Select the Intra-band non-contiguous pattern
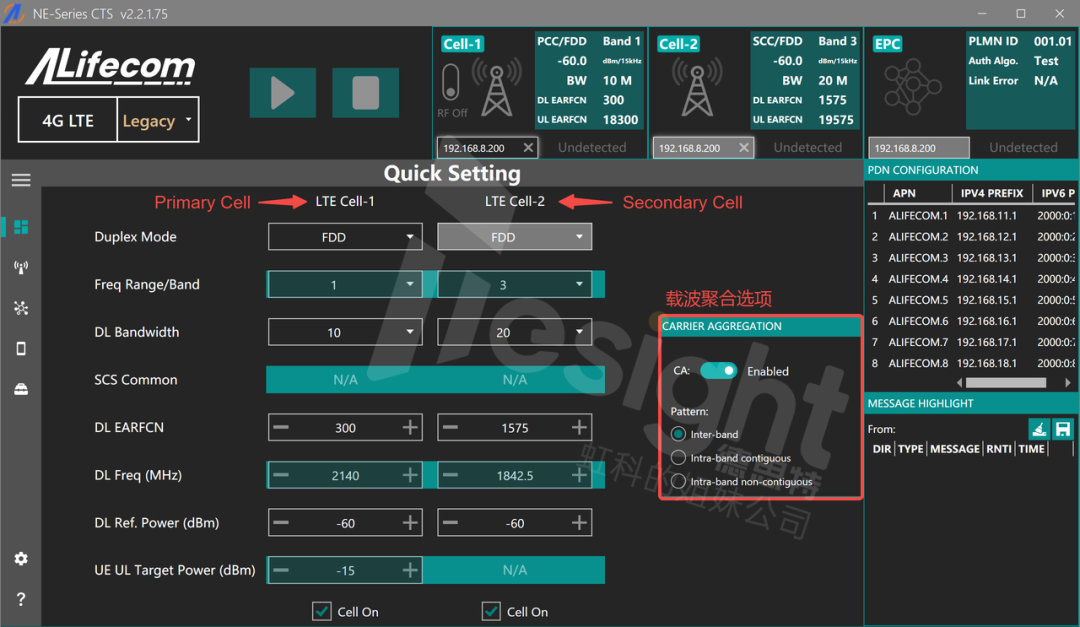The height and width of the screenshot is (627, 1080). point(678,481)
